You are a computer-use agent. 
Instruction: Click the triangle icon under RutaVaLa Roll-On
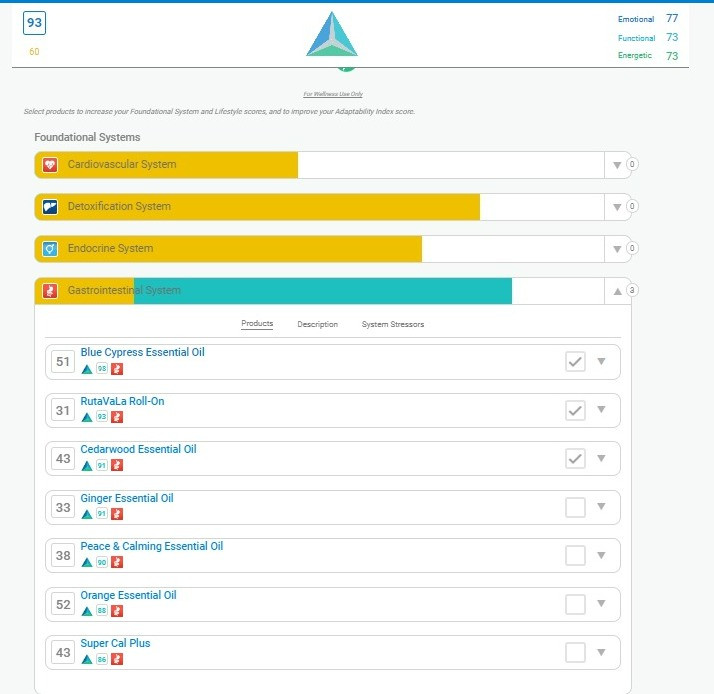[87, 417]
